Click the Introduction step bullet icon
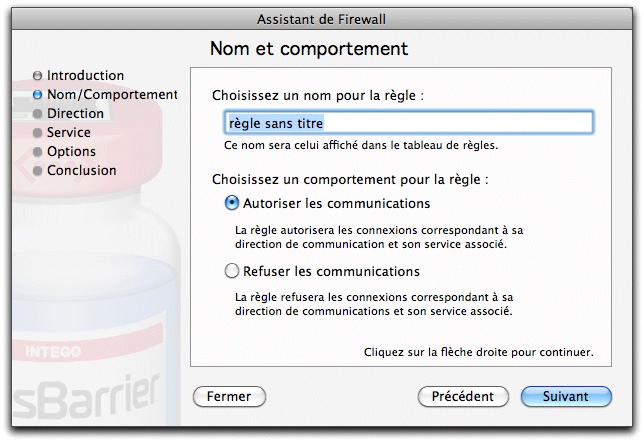Screen dimensions: 644x442 tap(37, 76)
